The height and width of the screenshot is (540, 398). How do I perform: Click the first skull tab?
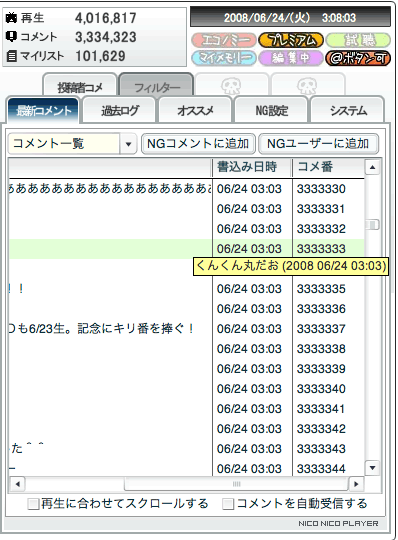click(231, 85)
